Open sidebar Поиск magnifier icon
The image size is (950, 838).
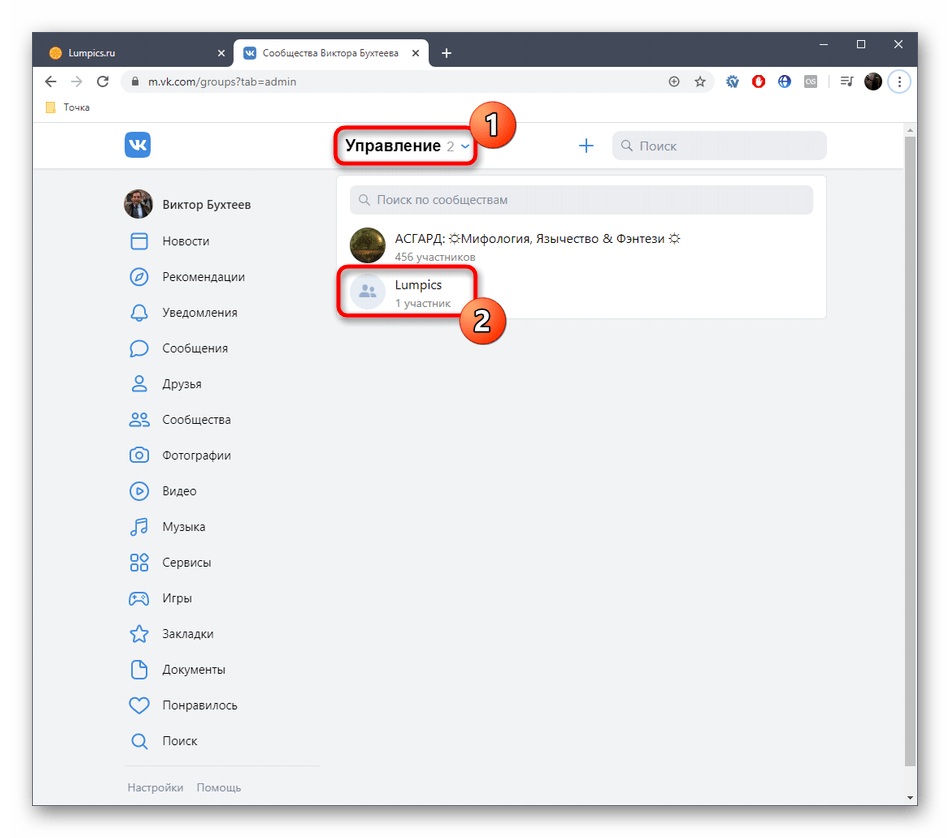point(139,741)
